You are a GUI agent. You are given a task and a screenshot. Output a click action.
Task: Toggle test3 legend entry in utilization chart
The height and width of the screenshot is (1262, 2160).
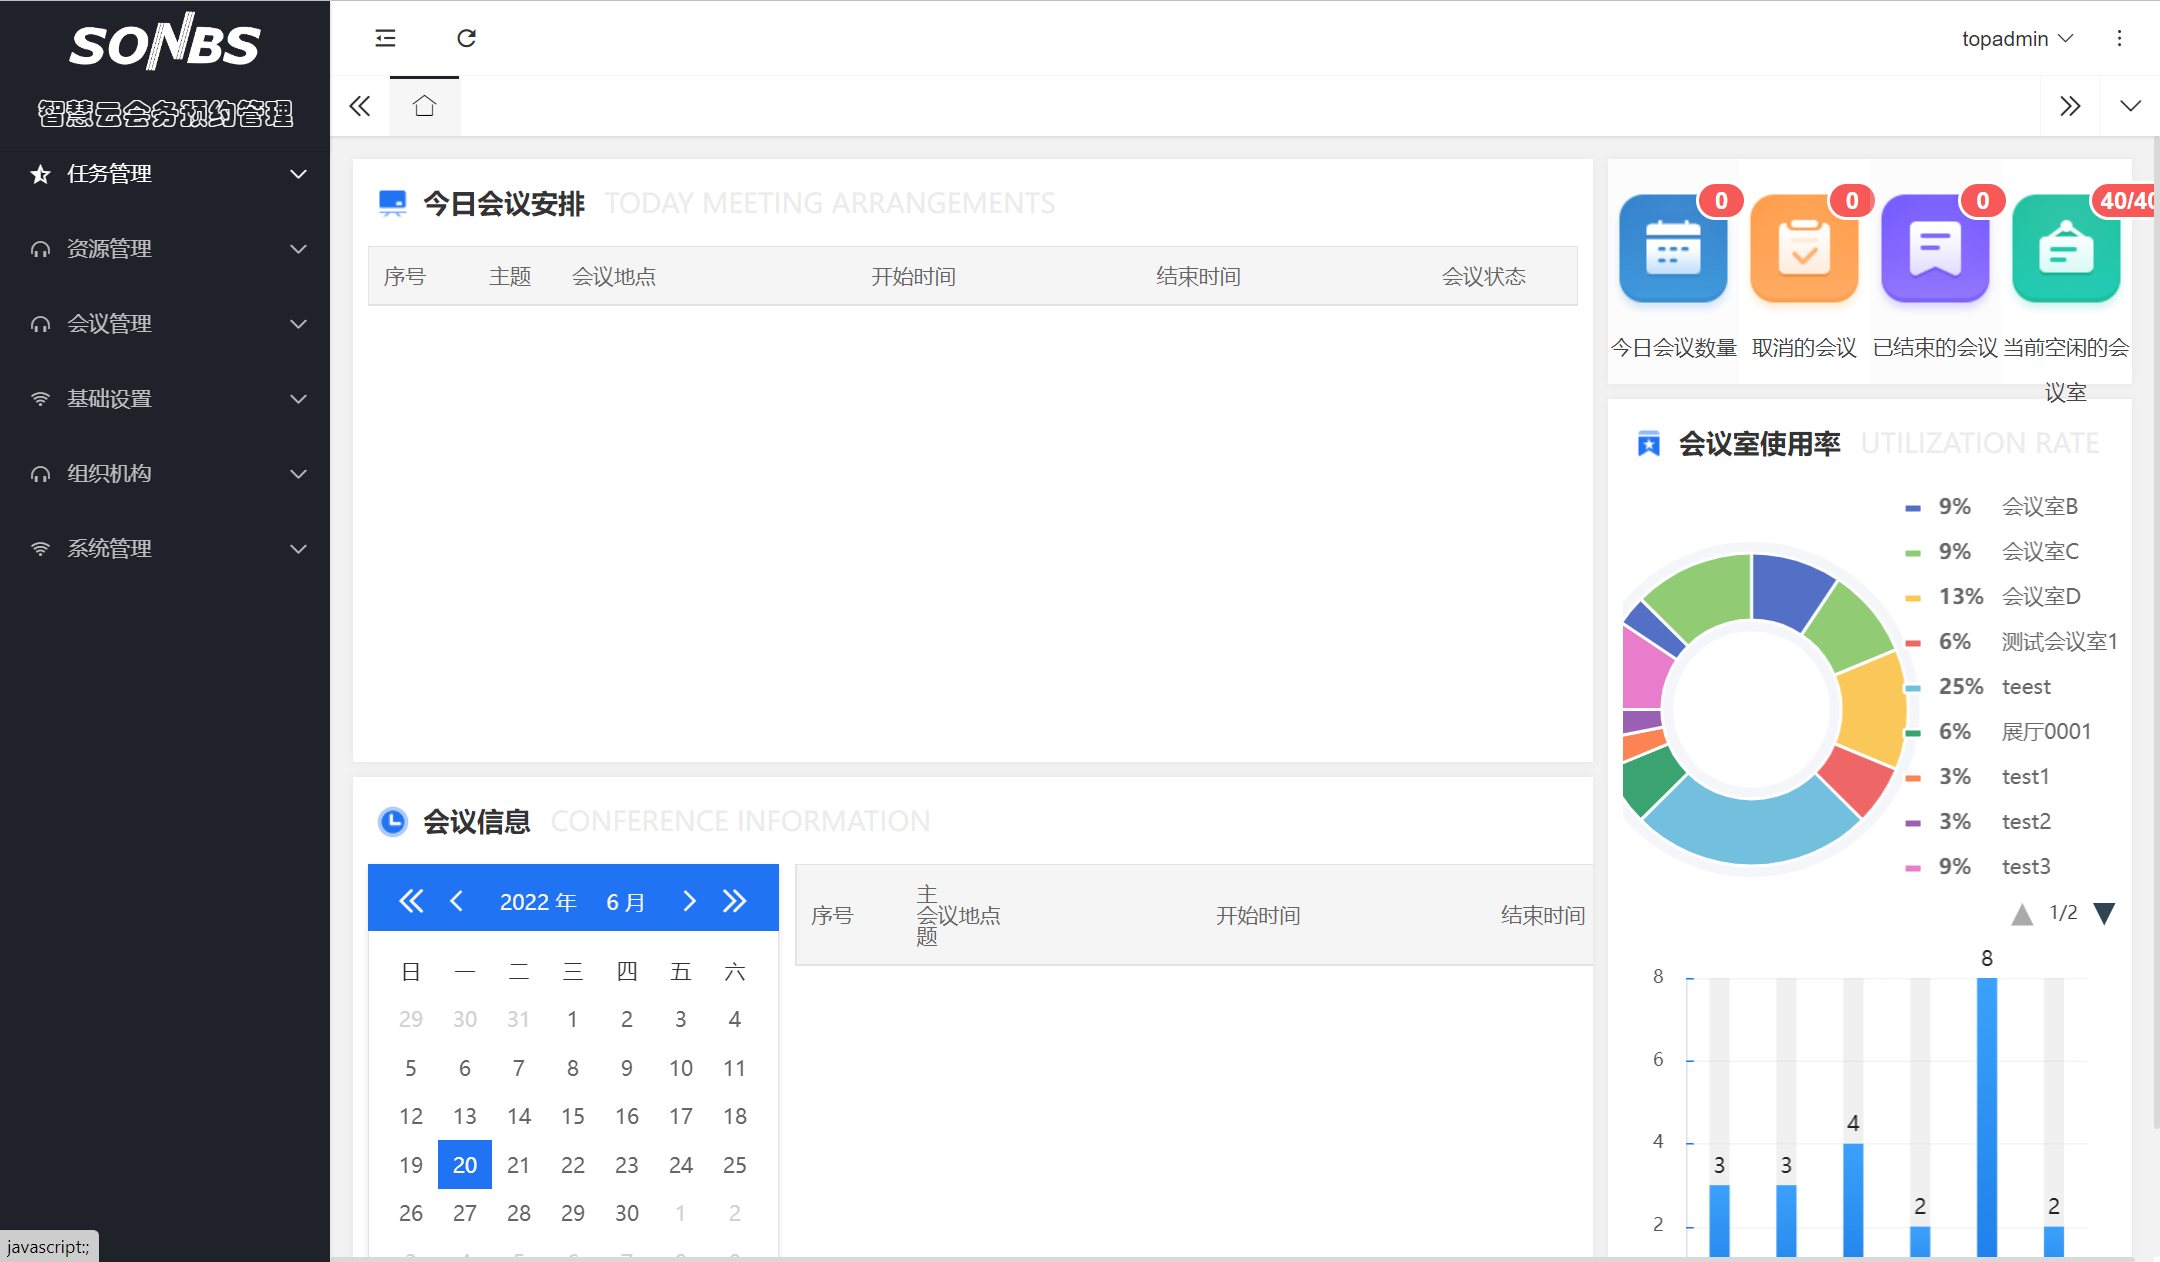pyautogui.click(x=2025, y=866)
